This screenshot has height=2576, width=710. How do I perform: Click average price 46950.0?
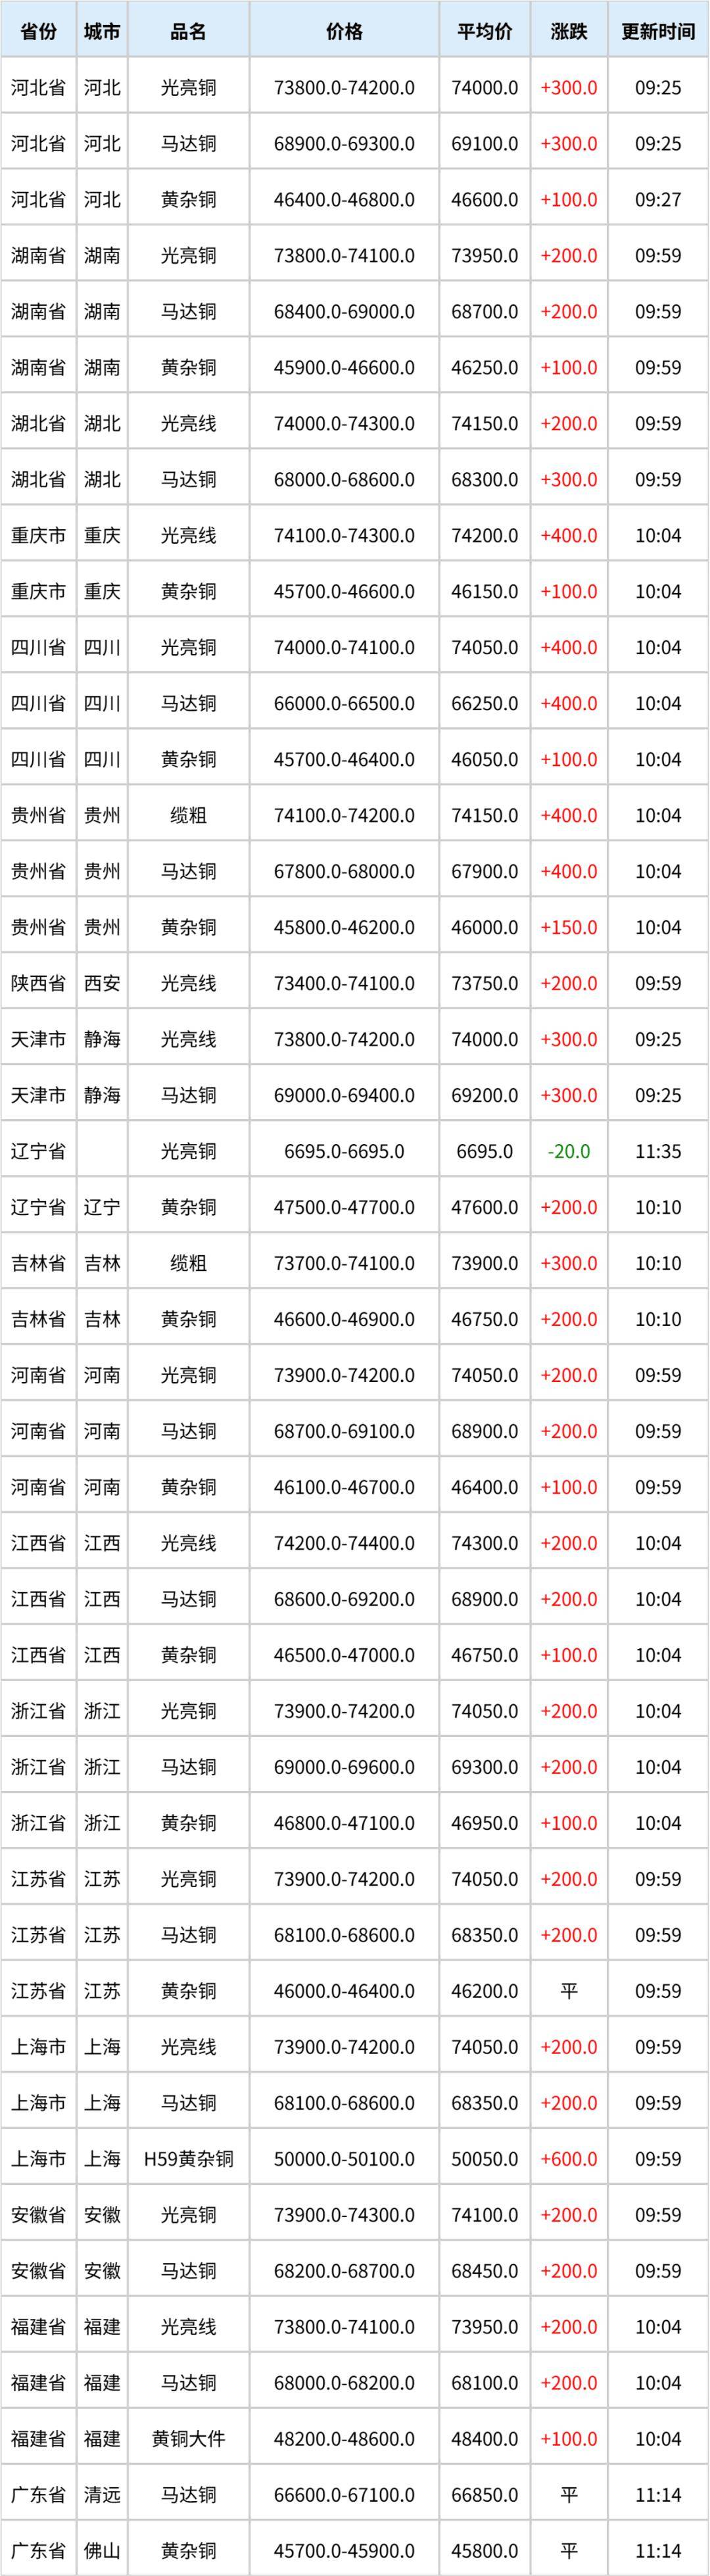pos(485,1824)
